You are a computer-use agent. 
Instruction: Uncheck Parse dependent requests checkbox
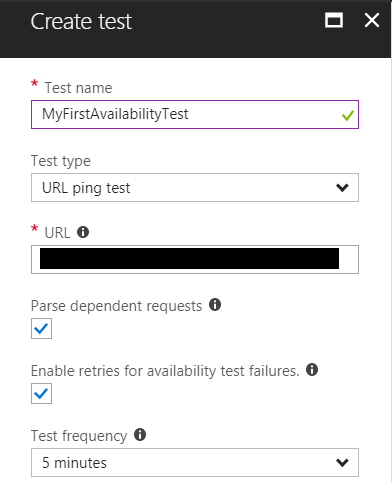[x=41, y=328]
